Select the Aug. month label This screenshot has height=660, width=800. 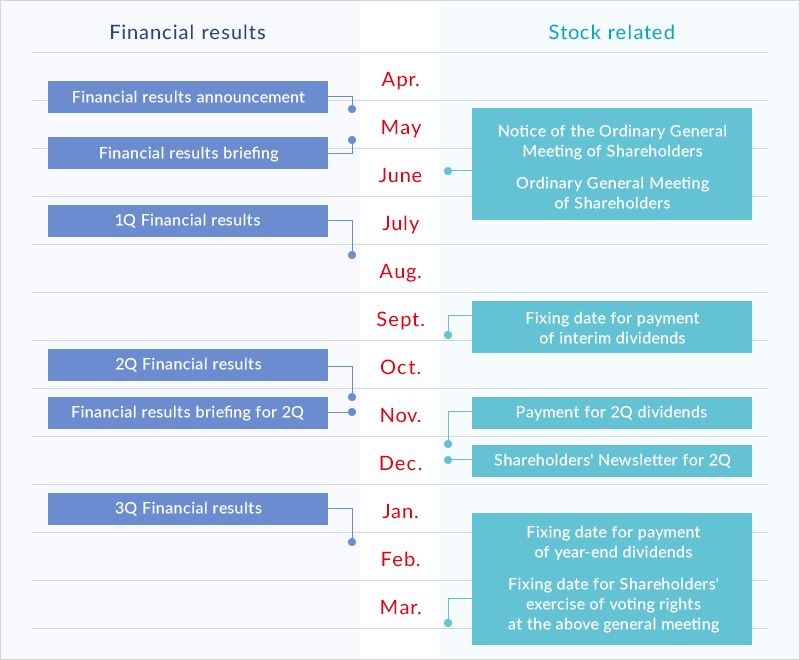coord(400,271)
